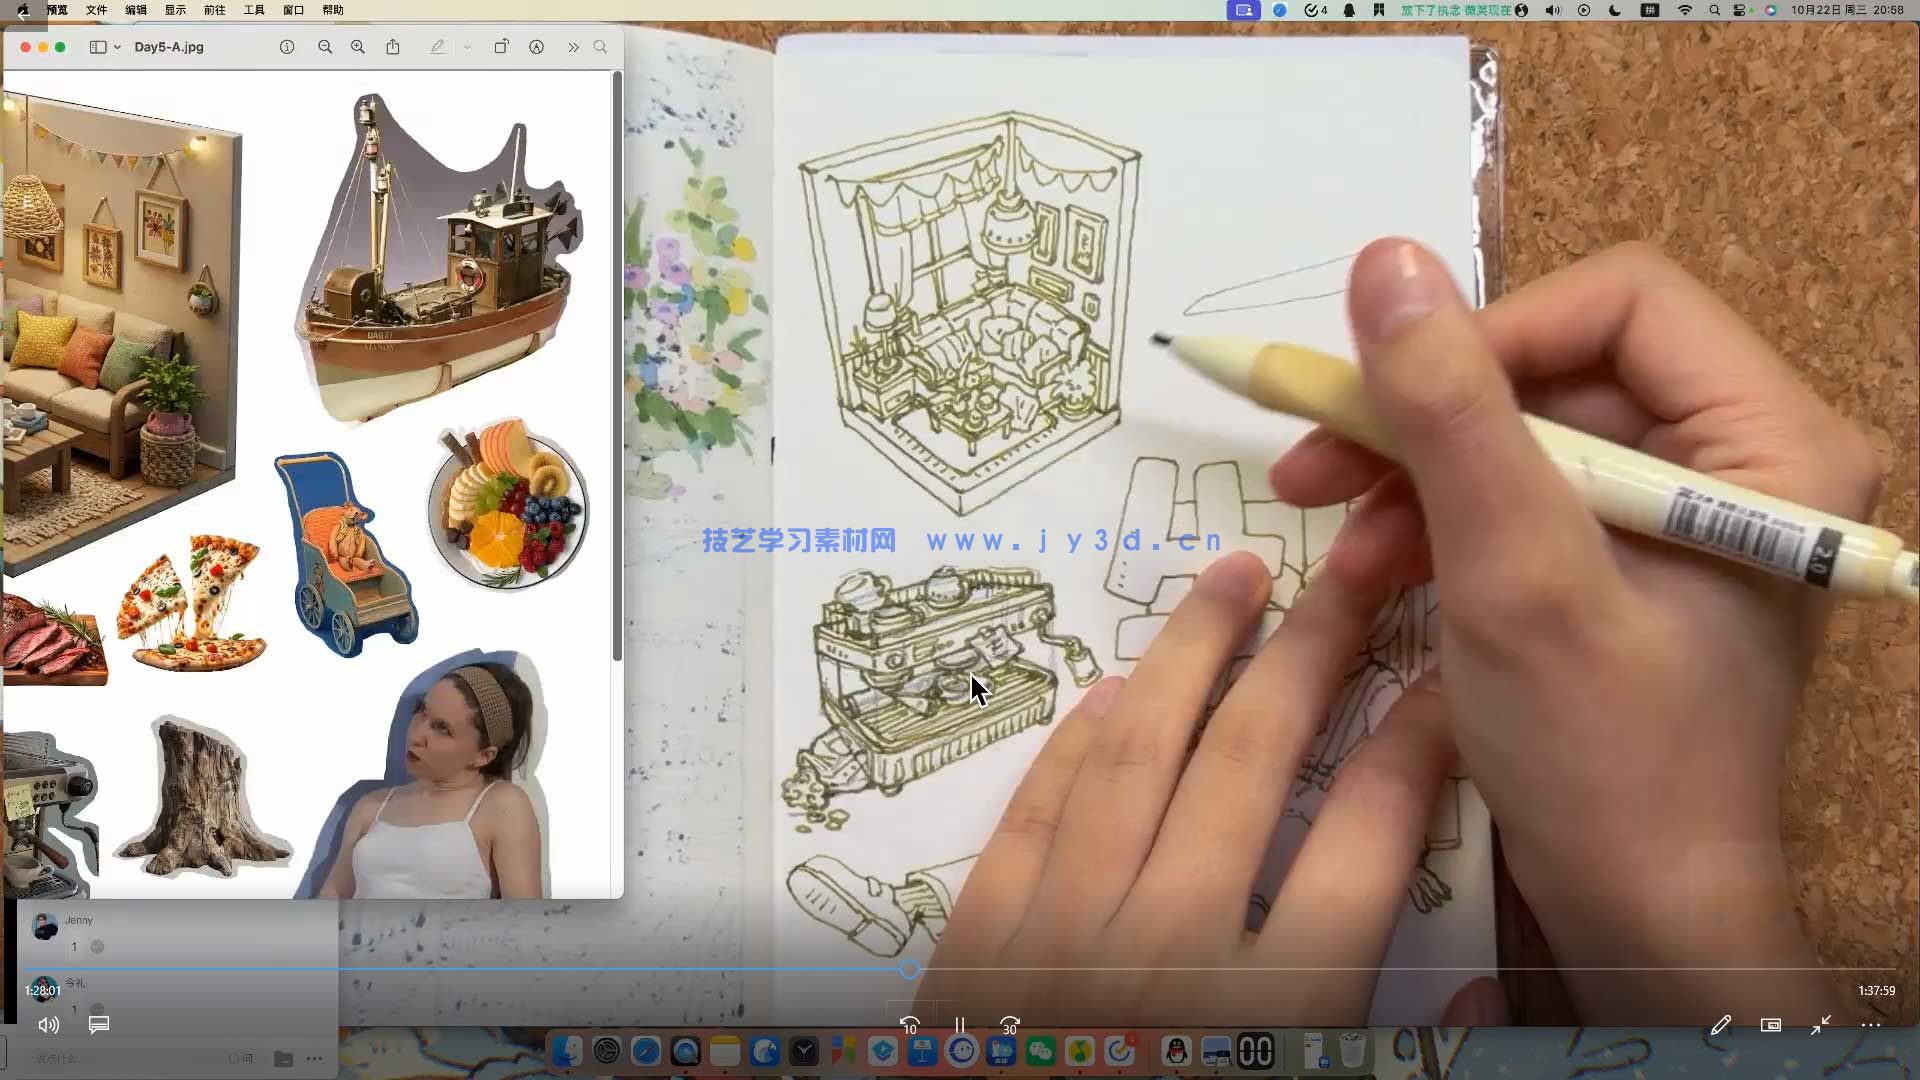Exit fullscreen with the shrink arrows icon
This screenshot has width=1920, height=1080.
[1821, 1025]
